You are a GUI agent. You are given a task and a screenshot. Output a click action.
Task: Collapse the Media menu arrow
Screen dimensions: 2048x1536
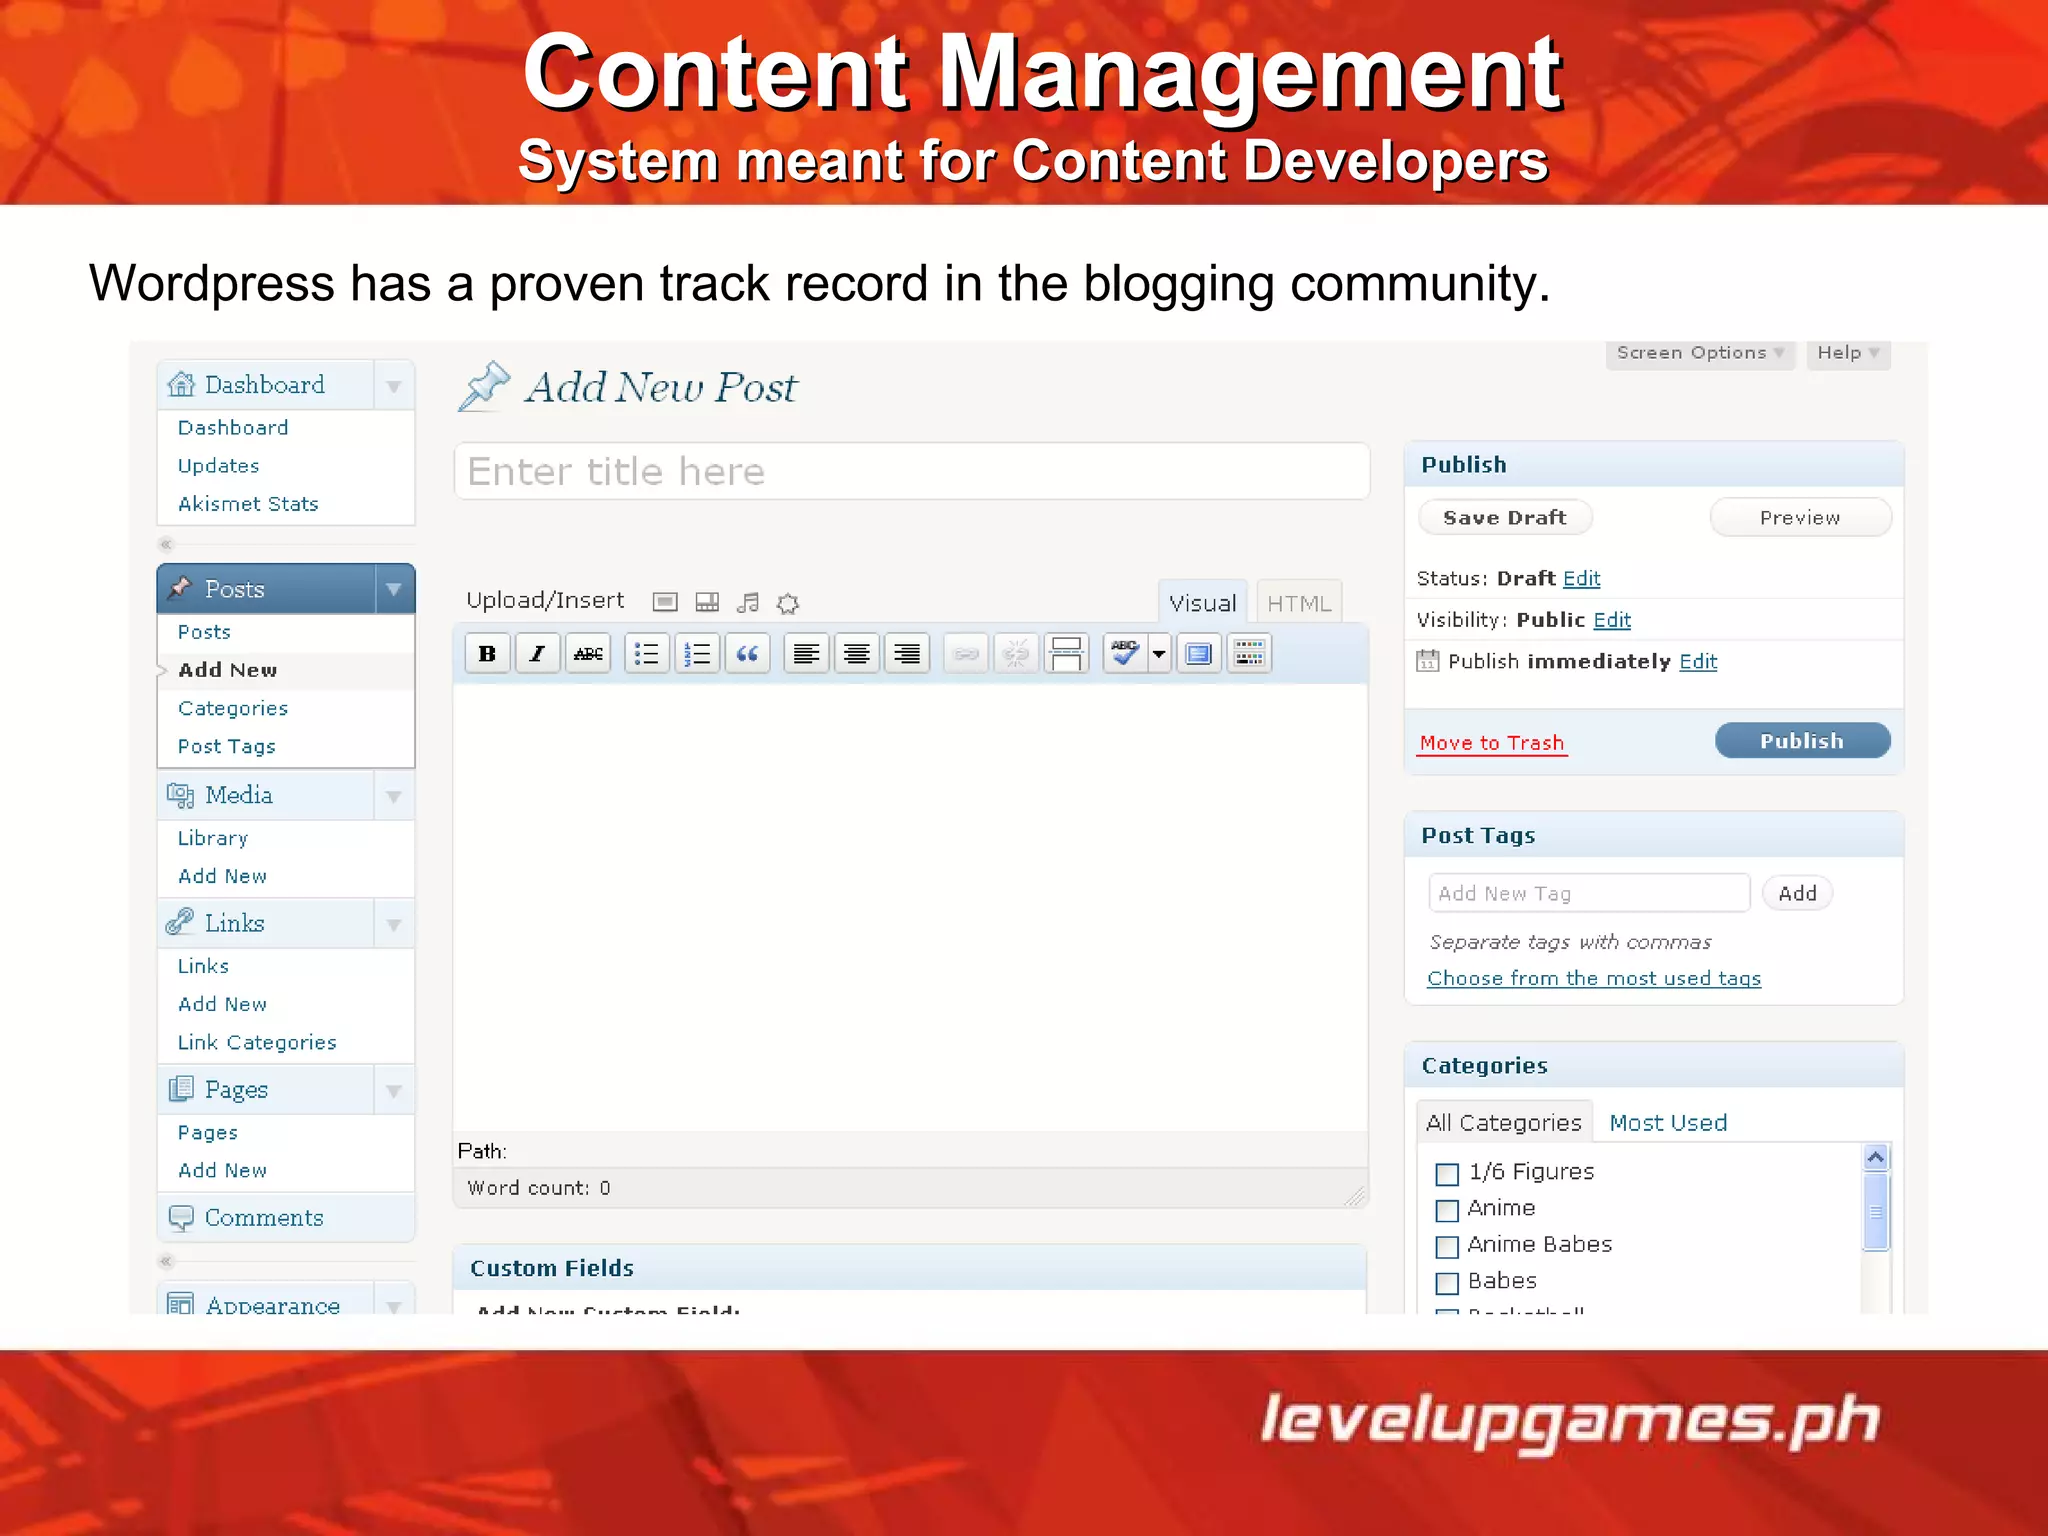click(x=394, y=796)
